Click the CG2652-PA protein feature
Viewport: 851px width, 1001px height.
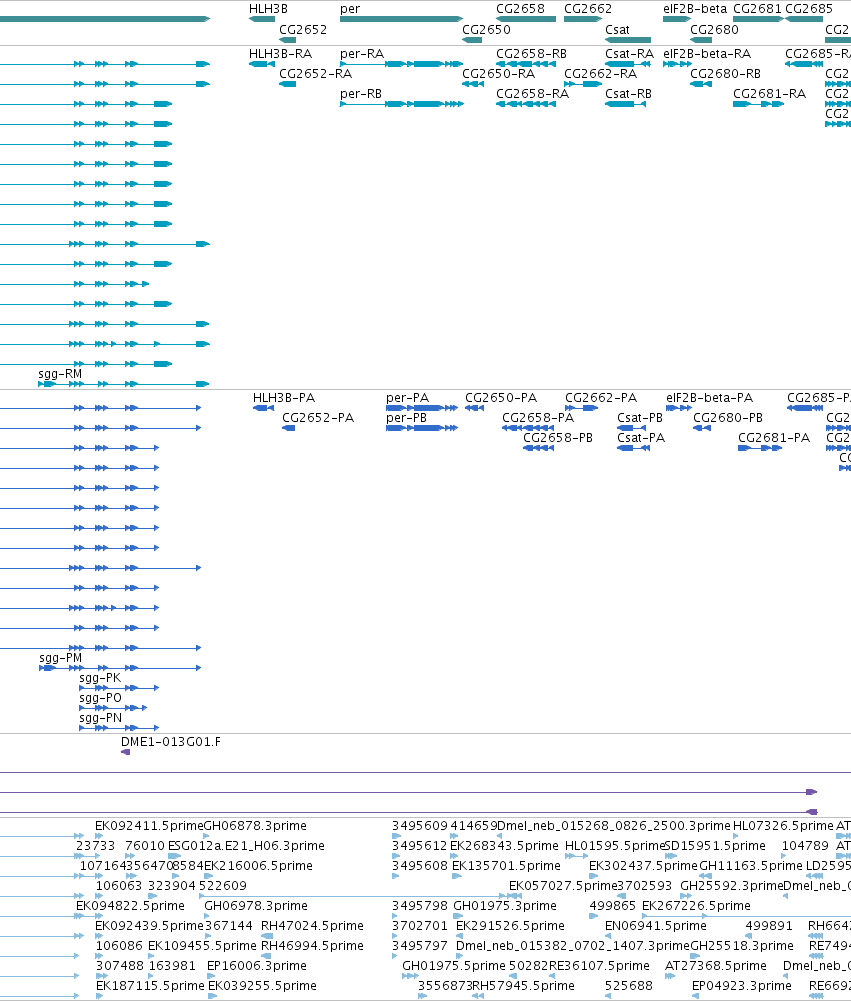tap(289, 428)
